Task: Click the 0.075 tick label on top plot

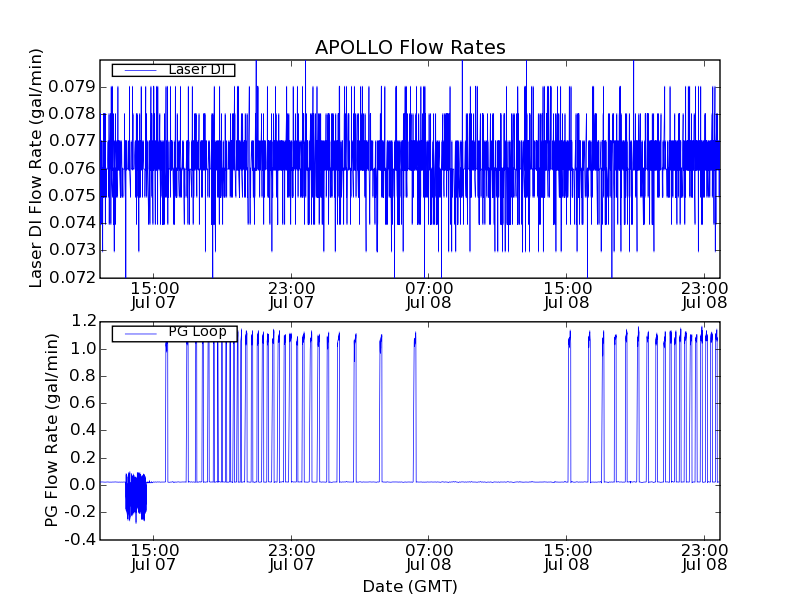Action: tap(72, 195)
